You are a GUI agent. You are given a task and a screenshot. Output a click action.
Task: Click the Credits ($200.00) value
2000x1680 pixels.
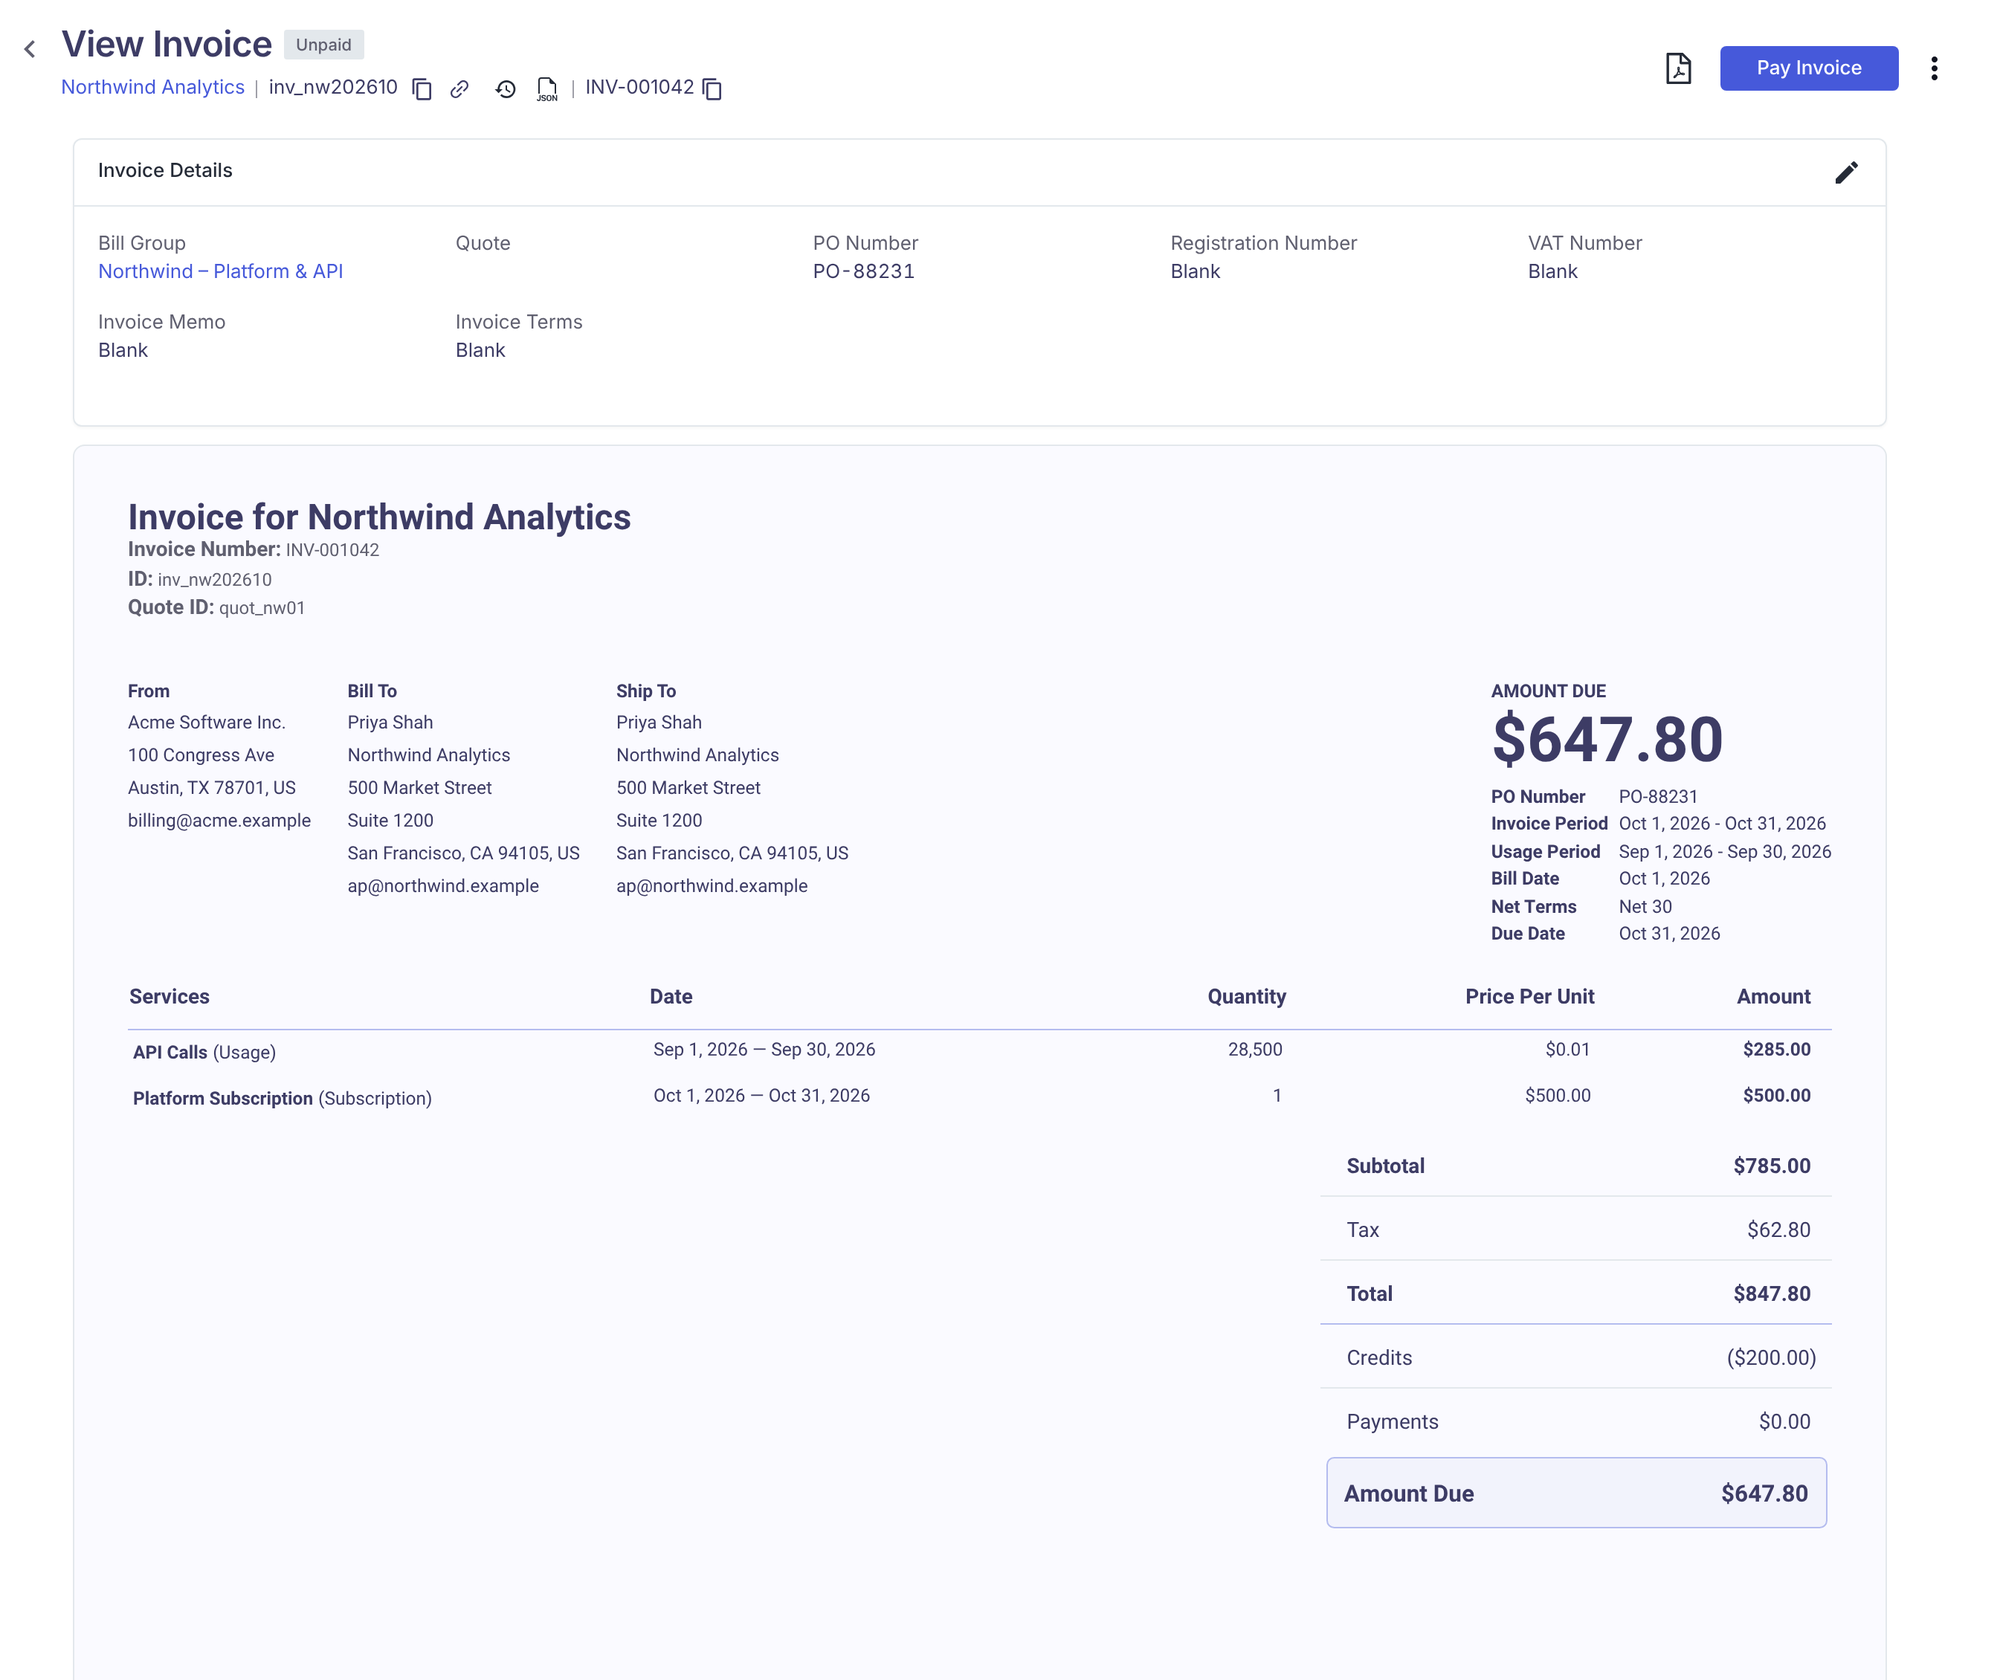tap(1771, 1358)
